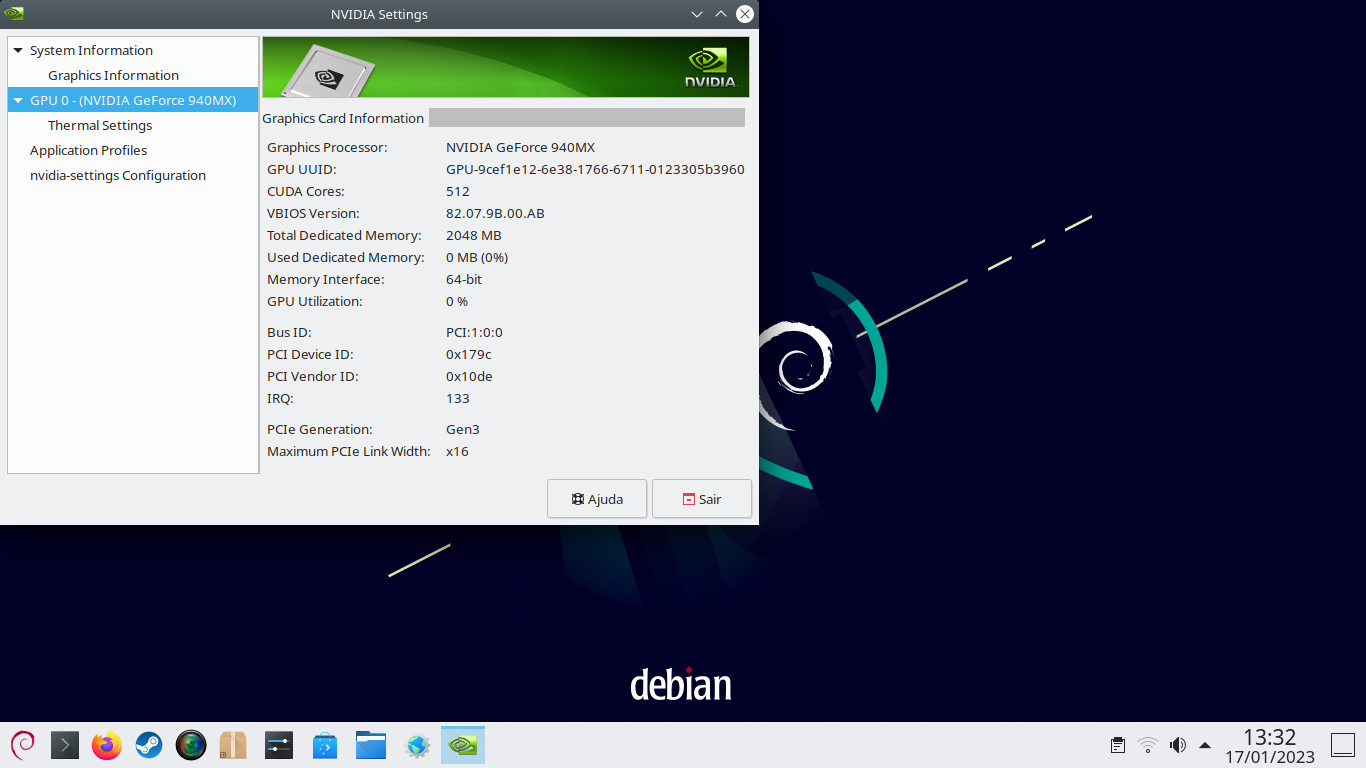This screenshot has height=768, width=1366.
Task: Launch Steam from the taskbar
Action: coord(149,745)
